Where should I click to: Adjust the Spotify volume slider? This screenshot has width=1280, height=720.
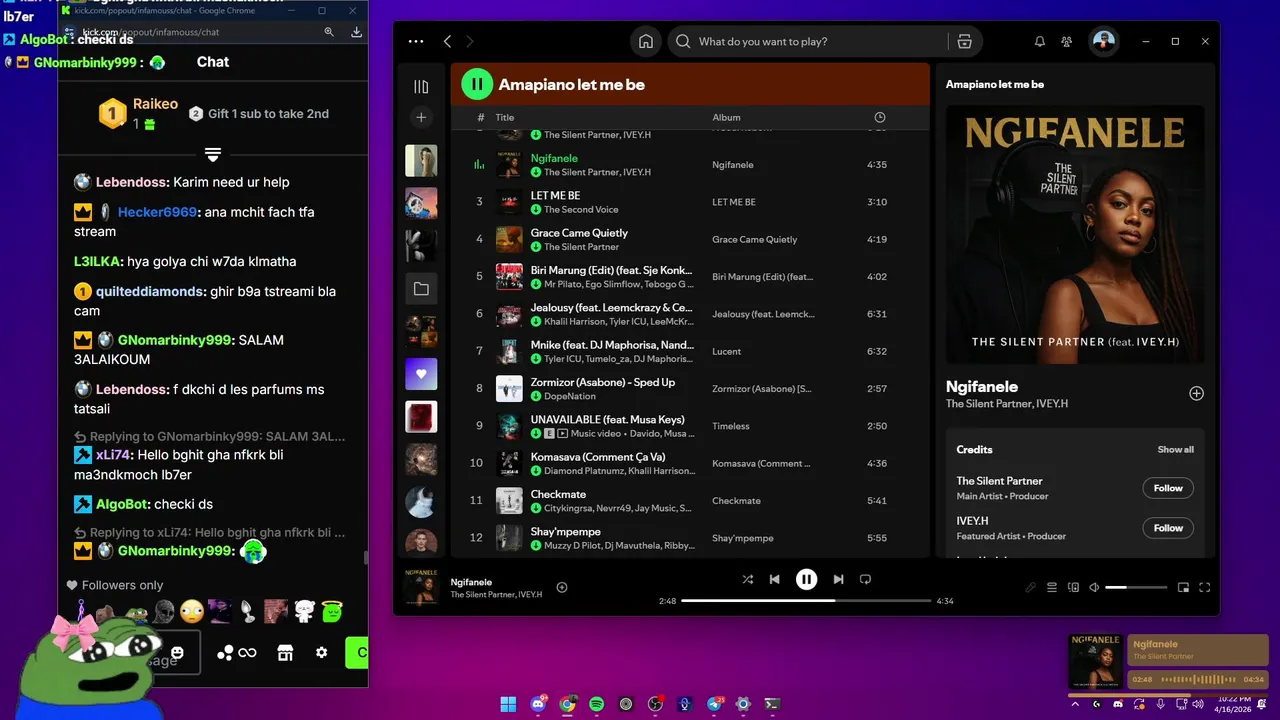1136,588
